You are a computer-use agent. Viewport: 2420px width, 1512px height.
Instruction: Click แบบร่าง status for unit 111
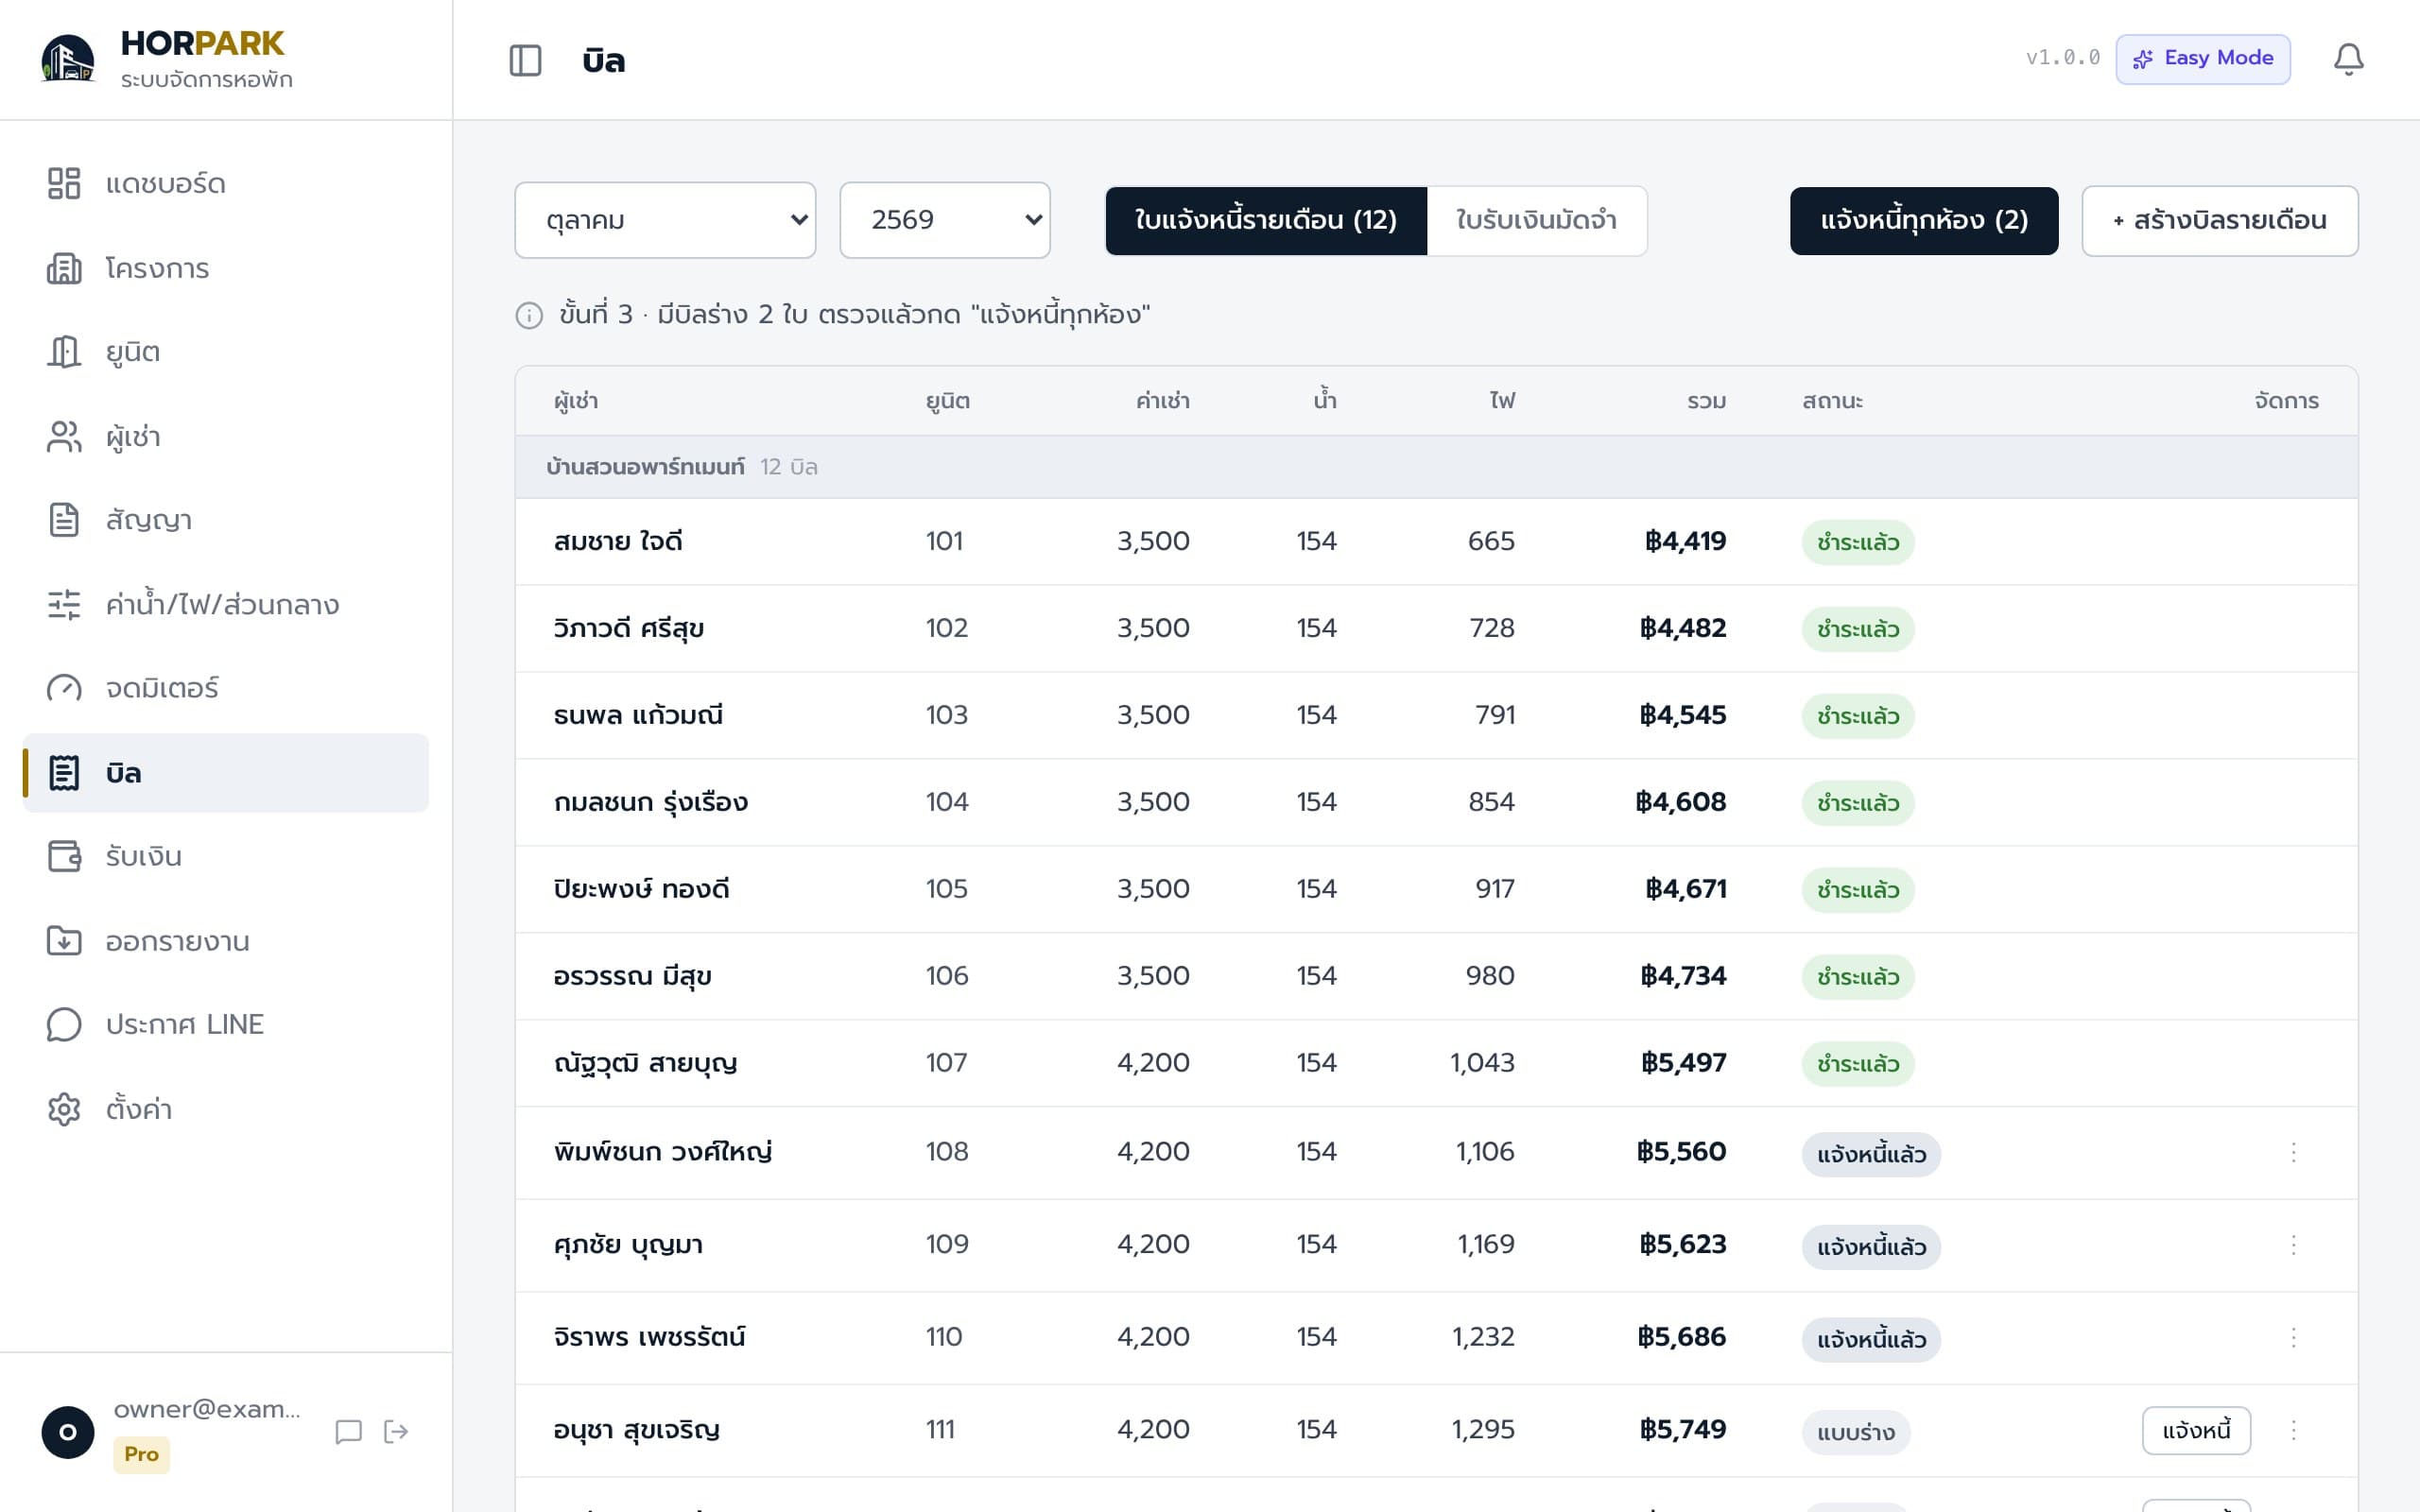click(x=1856, y=1432)
